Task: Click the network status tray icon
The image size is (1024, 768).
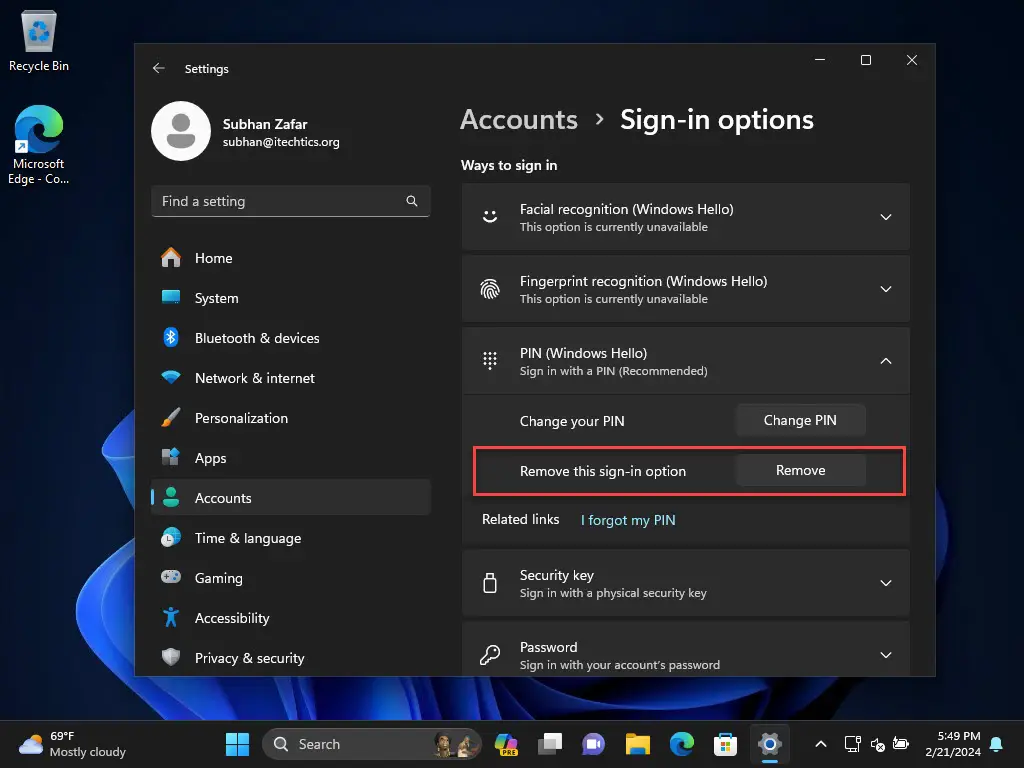Action: click(x=852, y=744)
